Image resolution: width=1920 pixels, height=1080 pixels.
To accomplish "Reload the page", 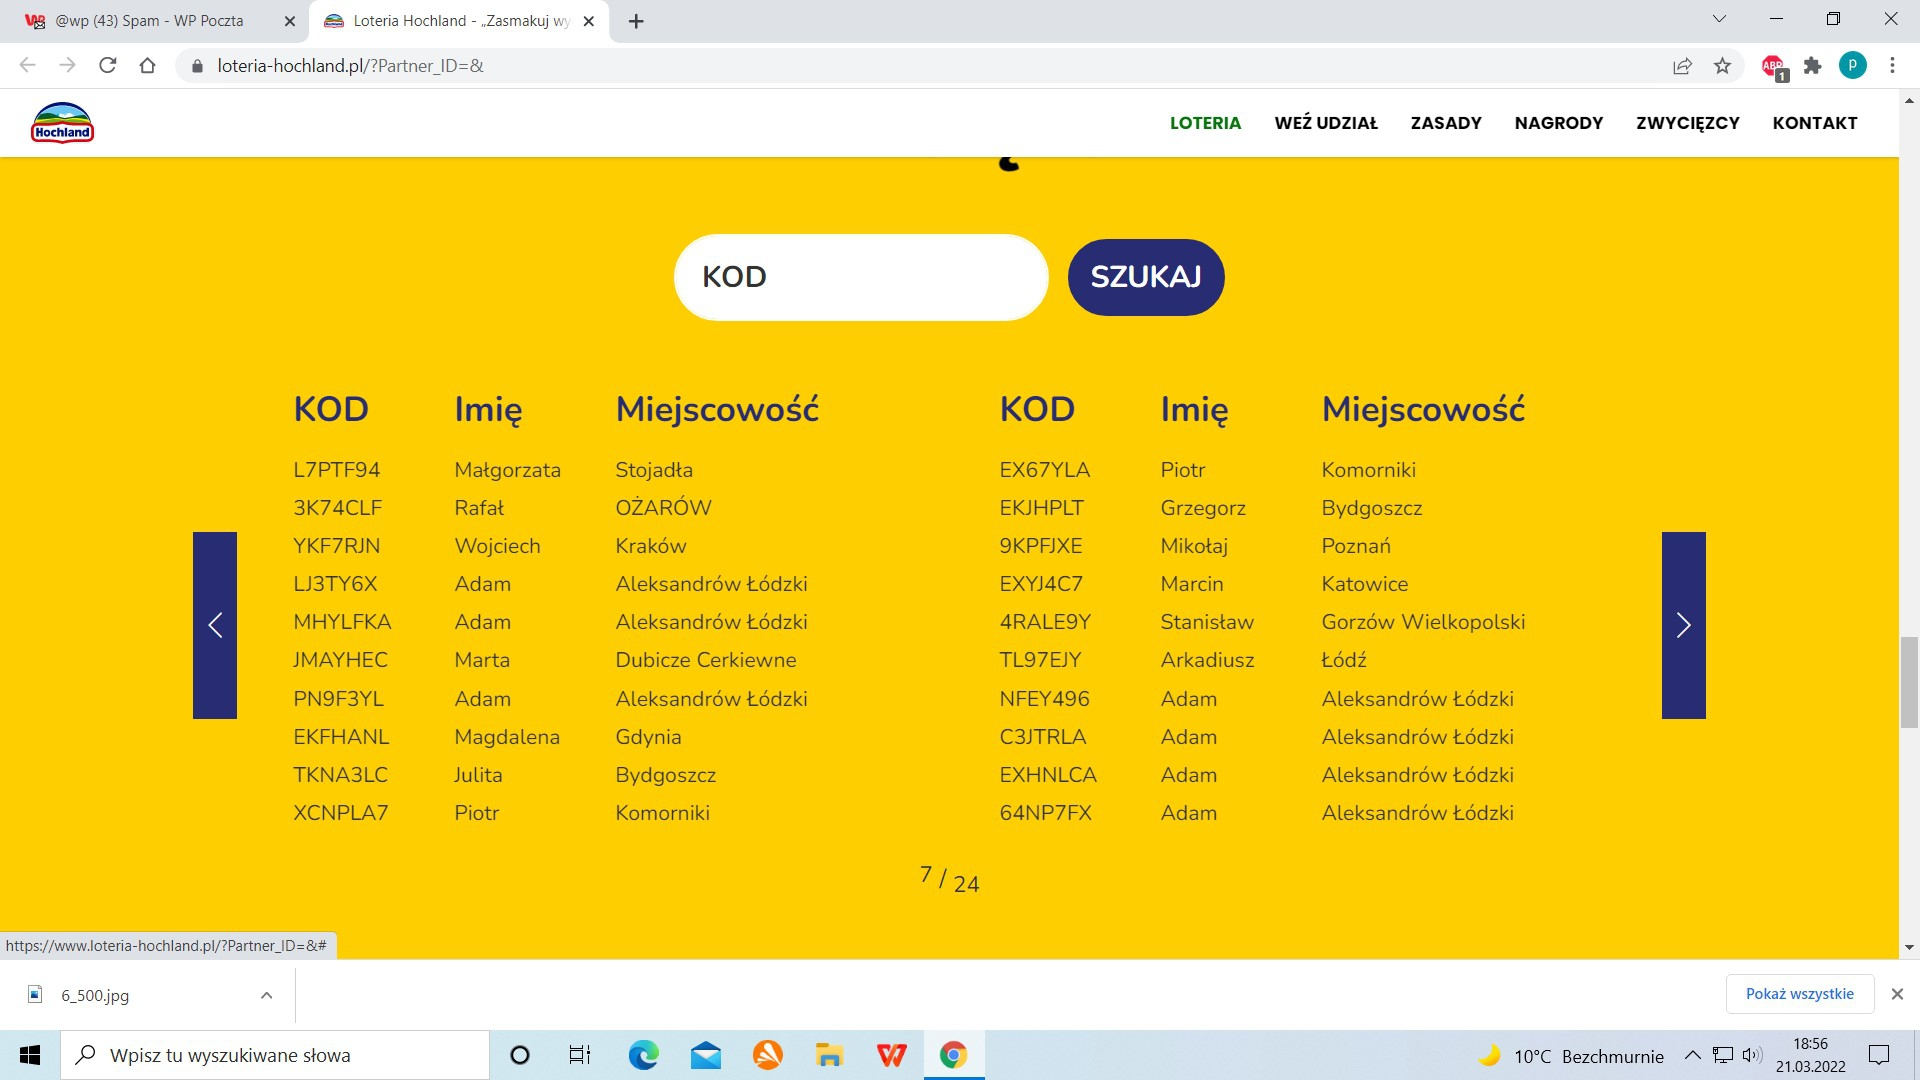I will click(108, 66).
